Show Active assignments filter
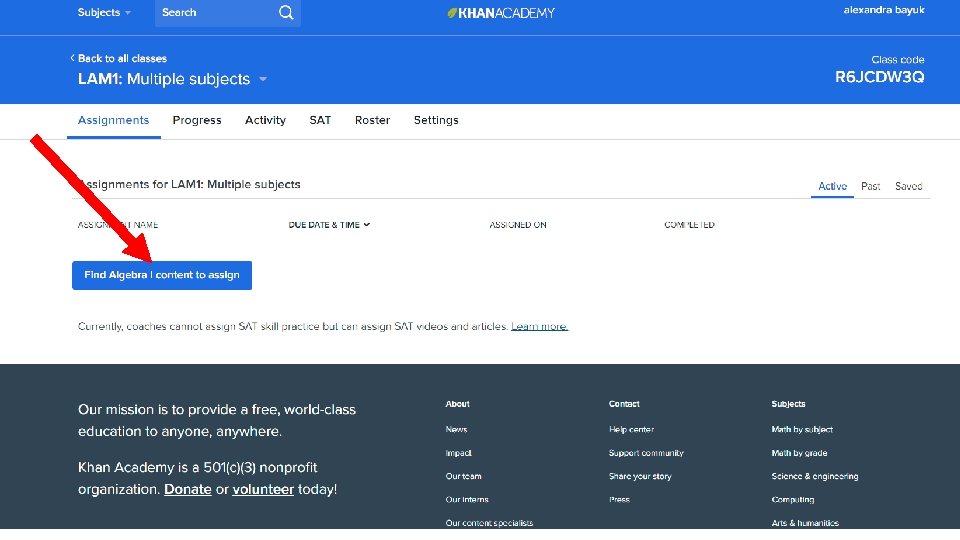Screen dimensions: 960x540 point(832,186)
